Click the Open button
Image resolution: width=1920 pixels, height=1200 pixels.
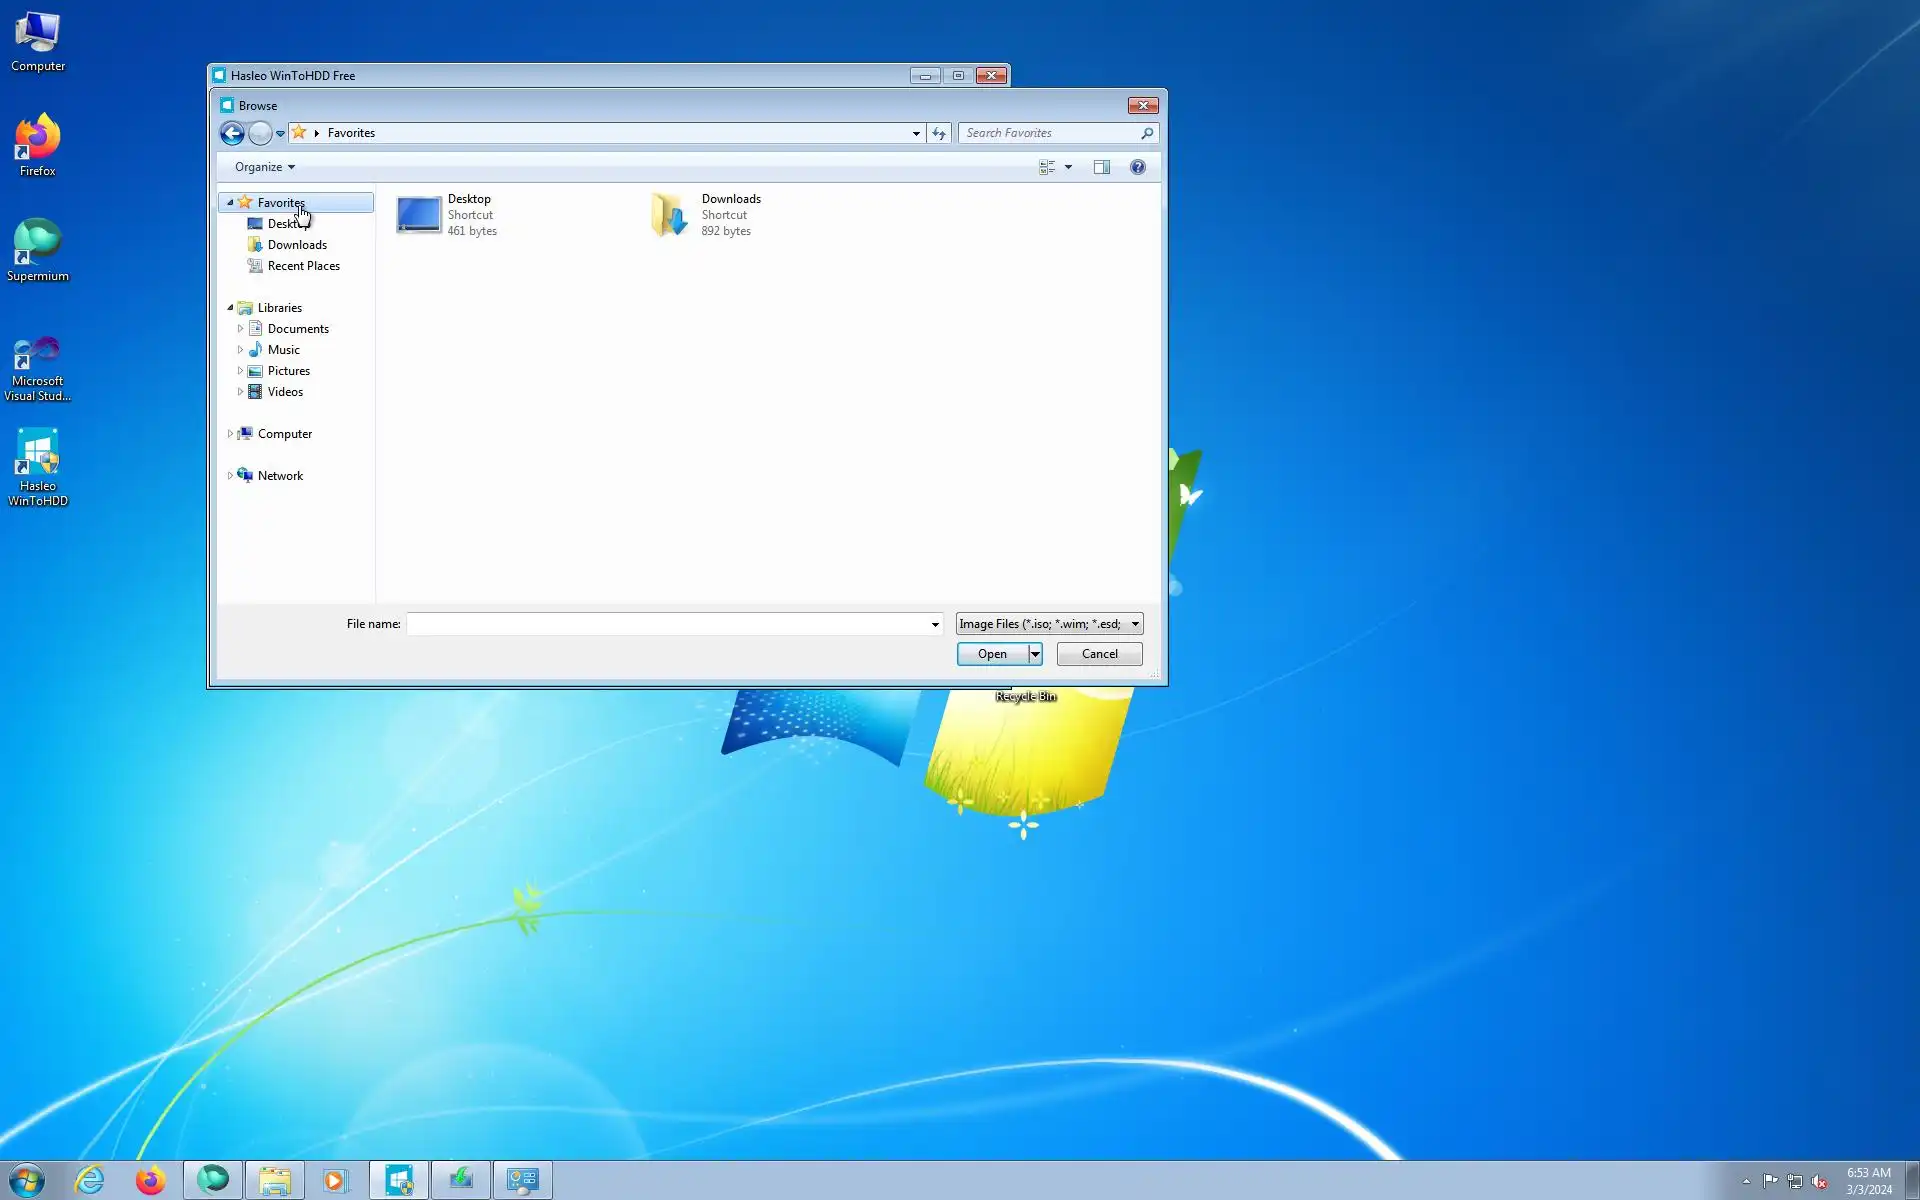point(992,654)
